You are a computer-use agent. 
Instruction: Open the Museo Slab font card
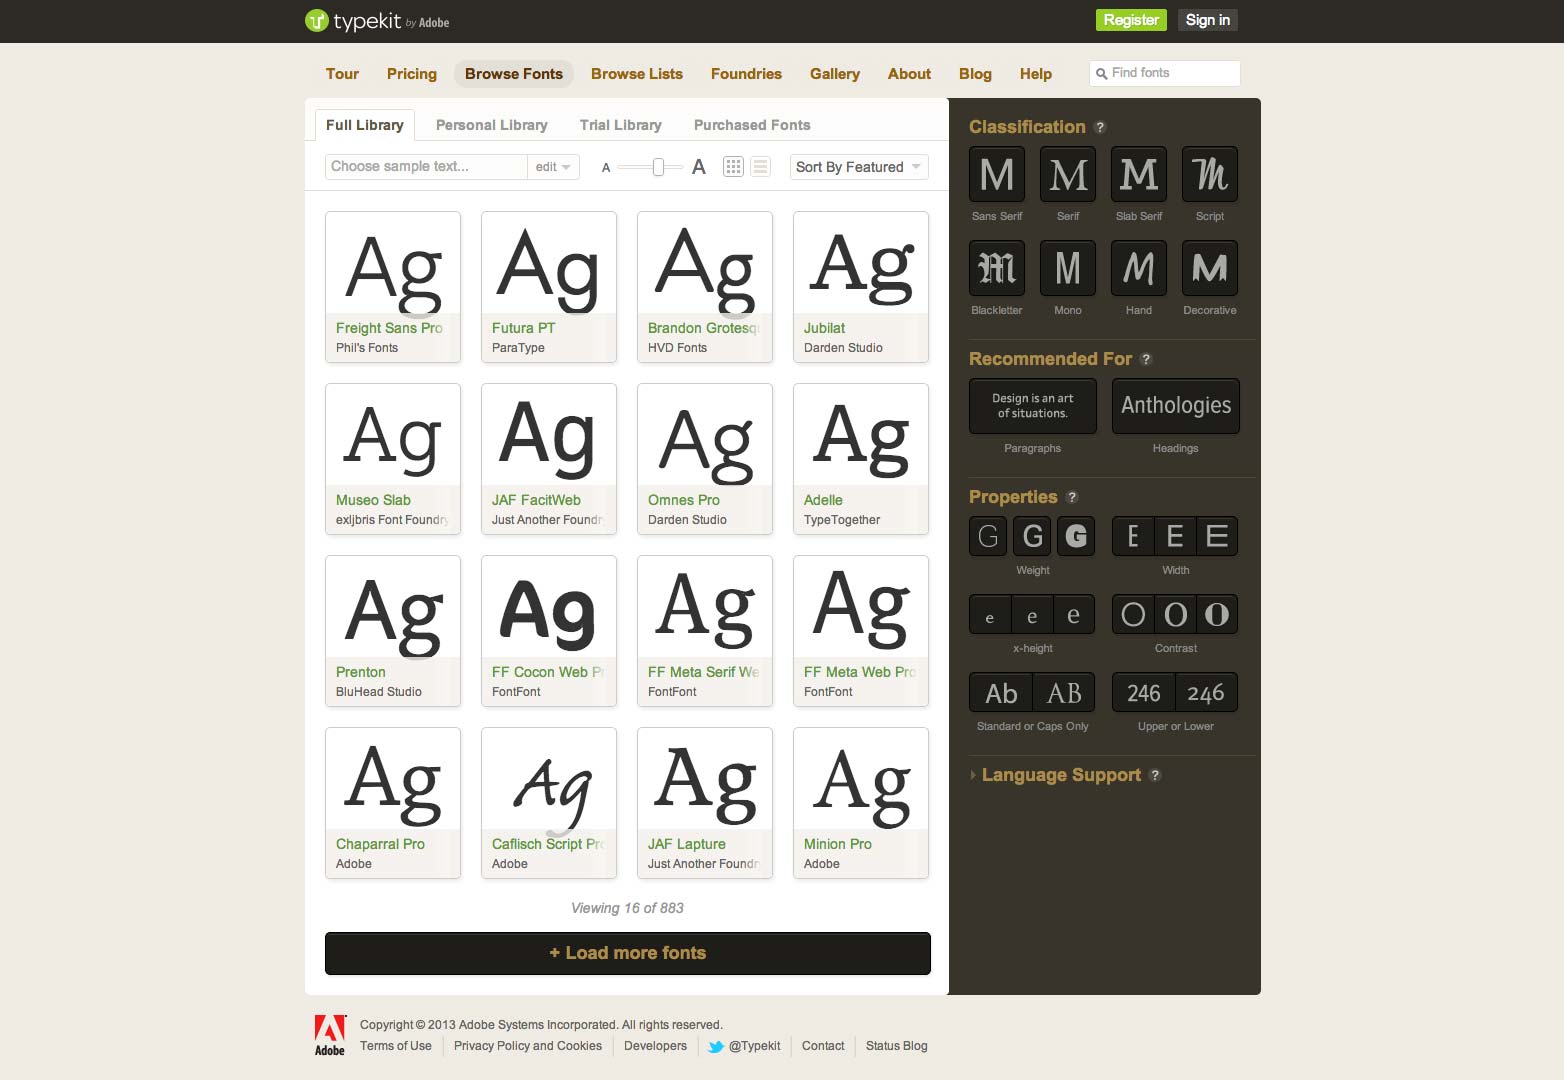tap(393, 459)
